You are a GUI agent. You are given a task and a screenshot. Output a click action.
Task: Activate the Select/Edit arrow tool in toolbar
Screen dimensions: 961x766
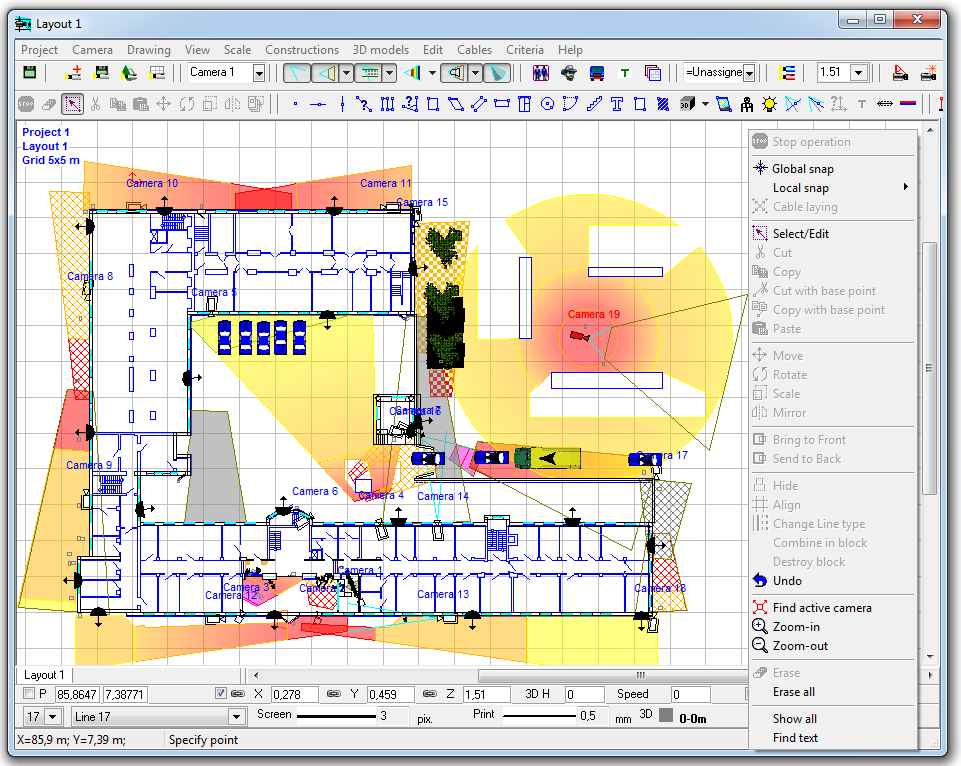point(72,104)
